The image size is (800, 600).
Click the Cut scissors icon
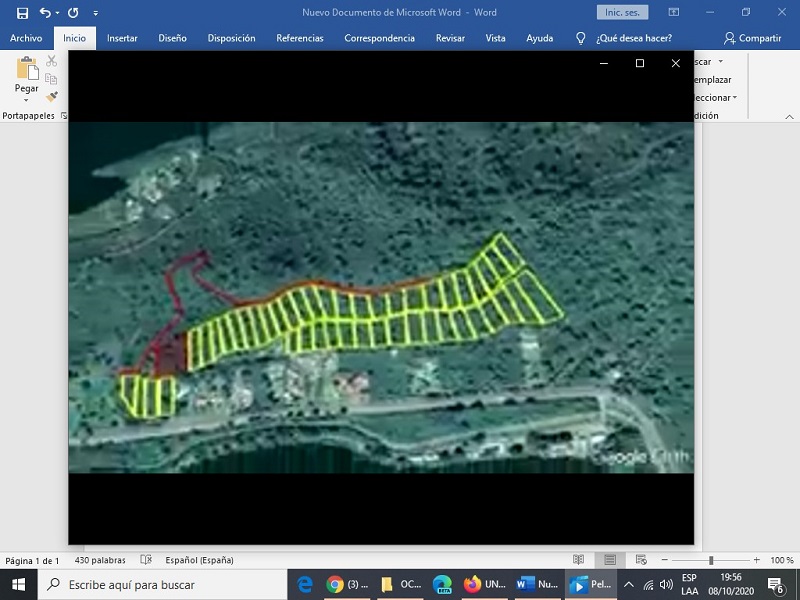point(52,61)
